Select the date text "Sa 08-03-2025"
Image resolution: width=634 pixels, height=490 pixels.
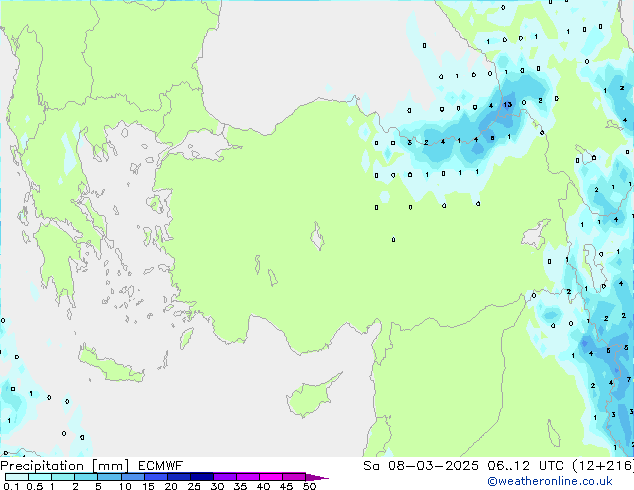coord(421,466)
